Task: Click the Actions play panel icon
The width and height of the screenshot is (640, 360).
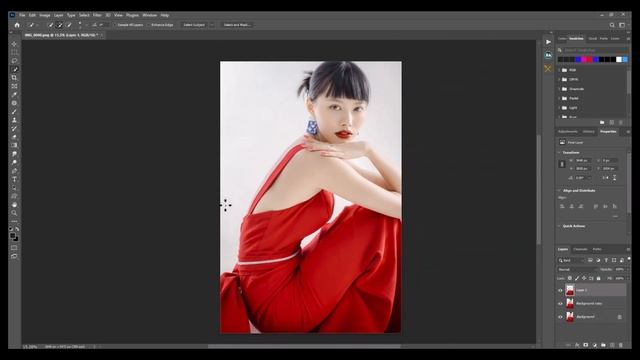Action: (548, 42)
